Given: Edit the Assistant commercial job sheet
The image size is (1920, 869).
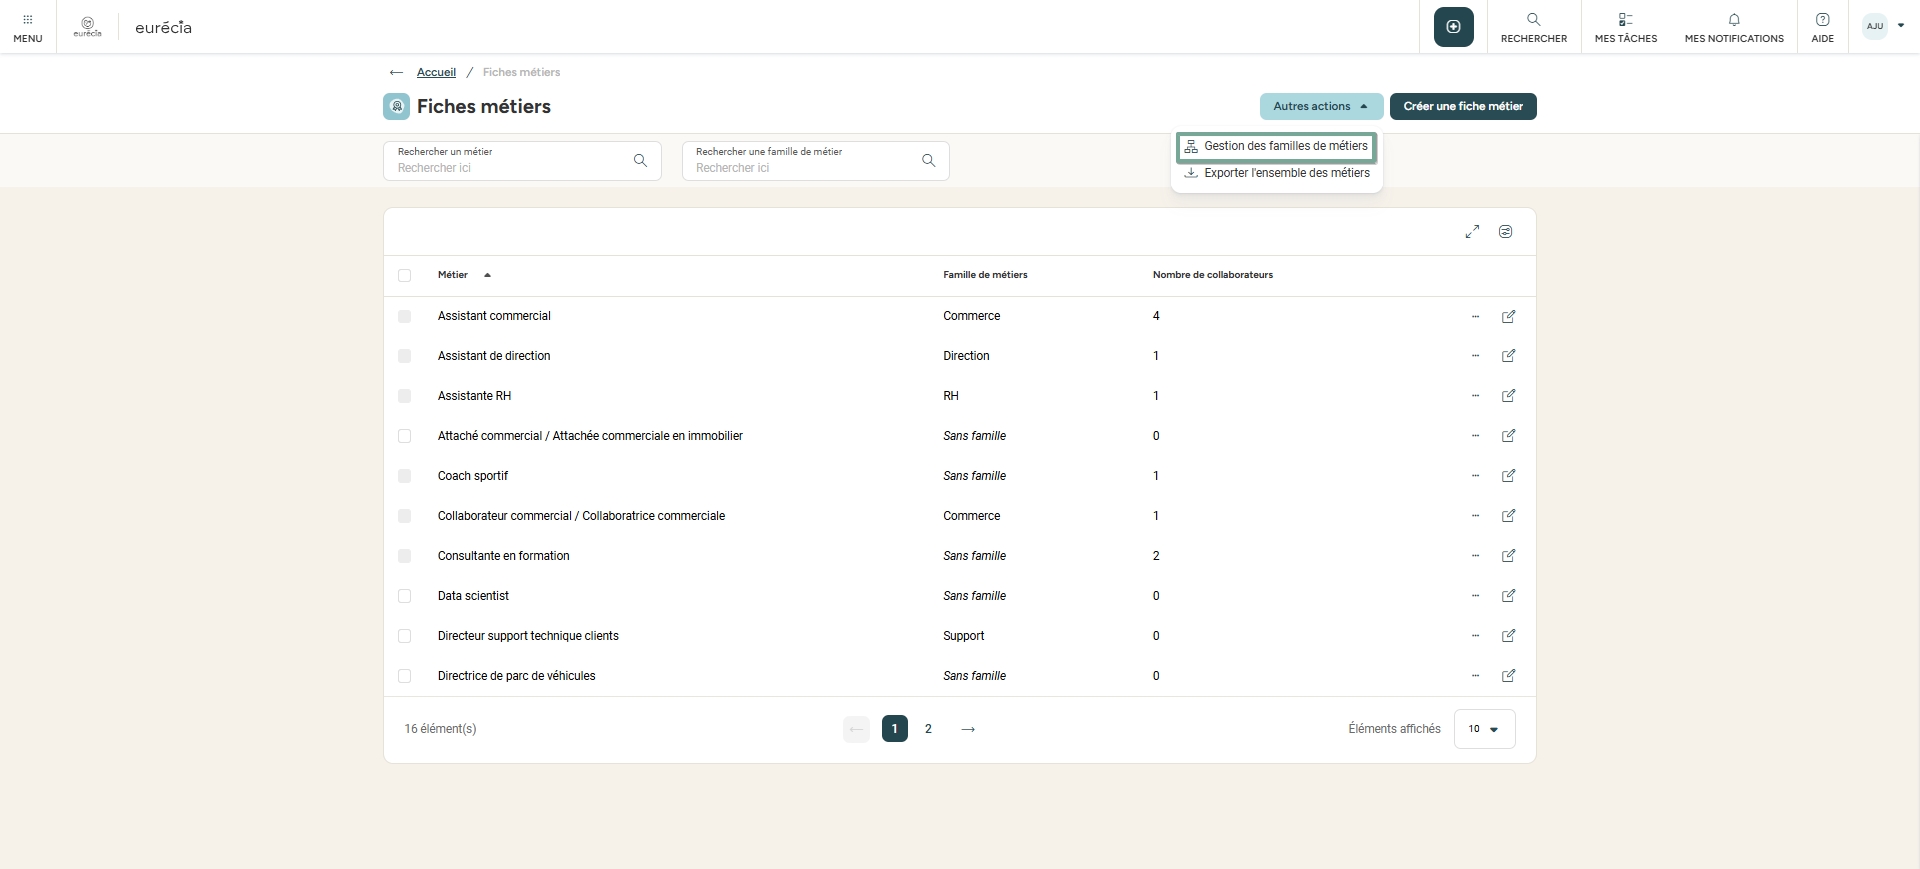Looking at the screenshot, I should [x=1508, y=317].
